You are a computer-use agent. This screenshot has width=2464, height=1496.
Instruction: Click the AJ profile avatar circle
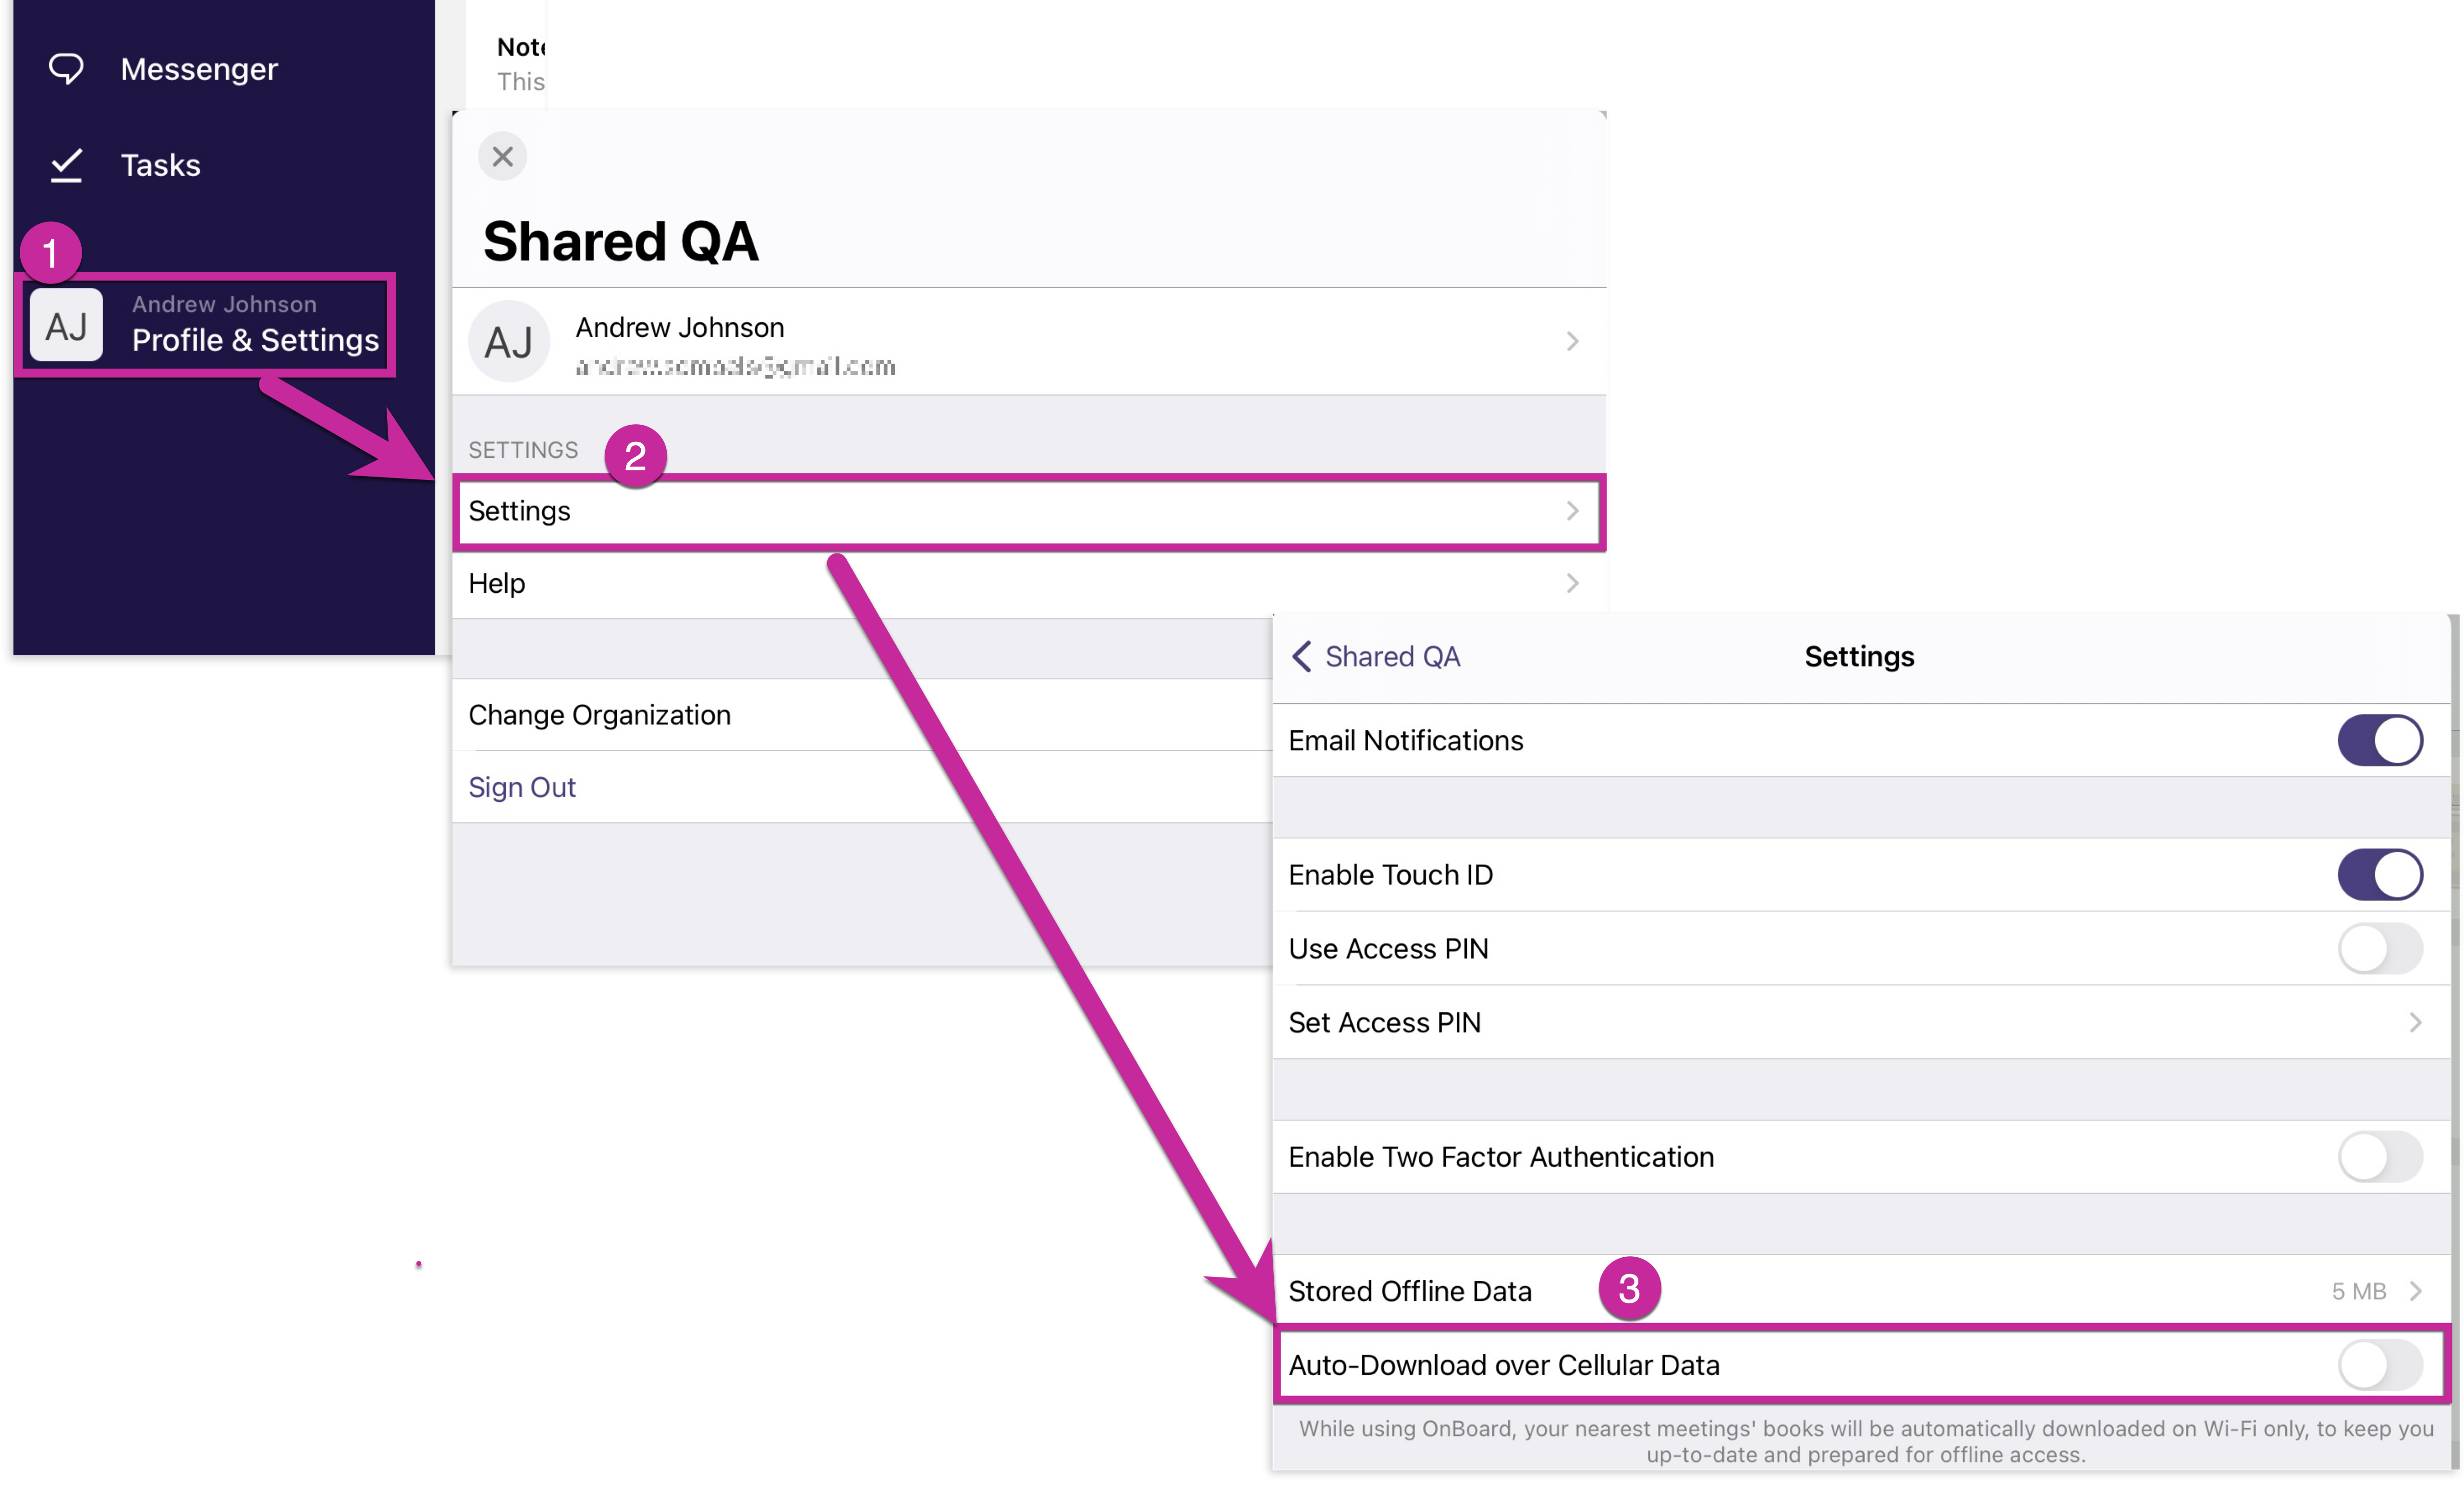click(x=509, y=342)
